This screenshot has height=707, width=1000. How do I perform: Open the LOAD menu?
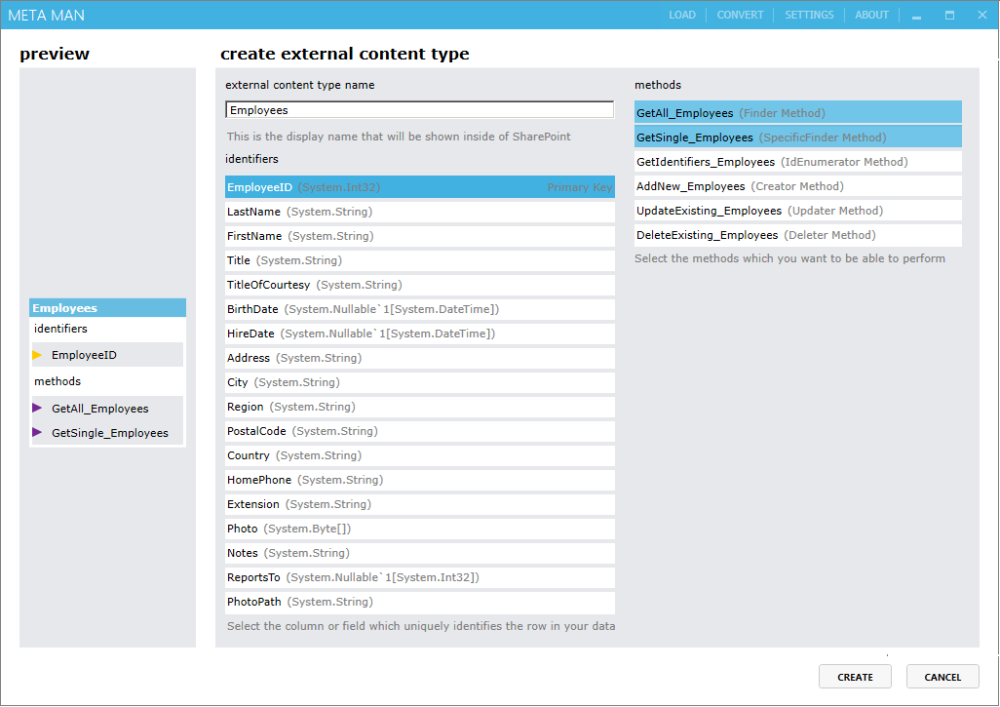point(682,15)
